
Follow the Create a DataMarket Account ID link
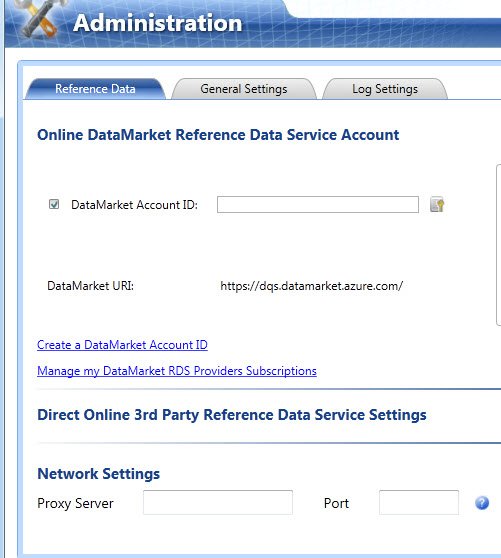tap(122, 344)
